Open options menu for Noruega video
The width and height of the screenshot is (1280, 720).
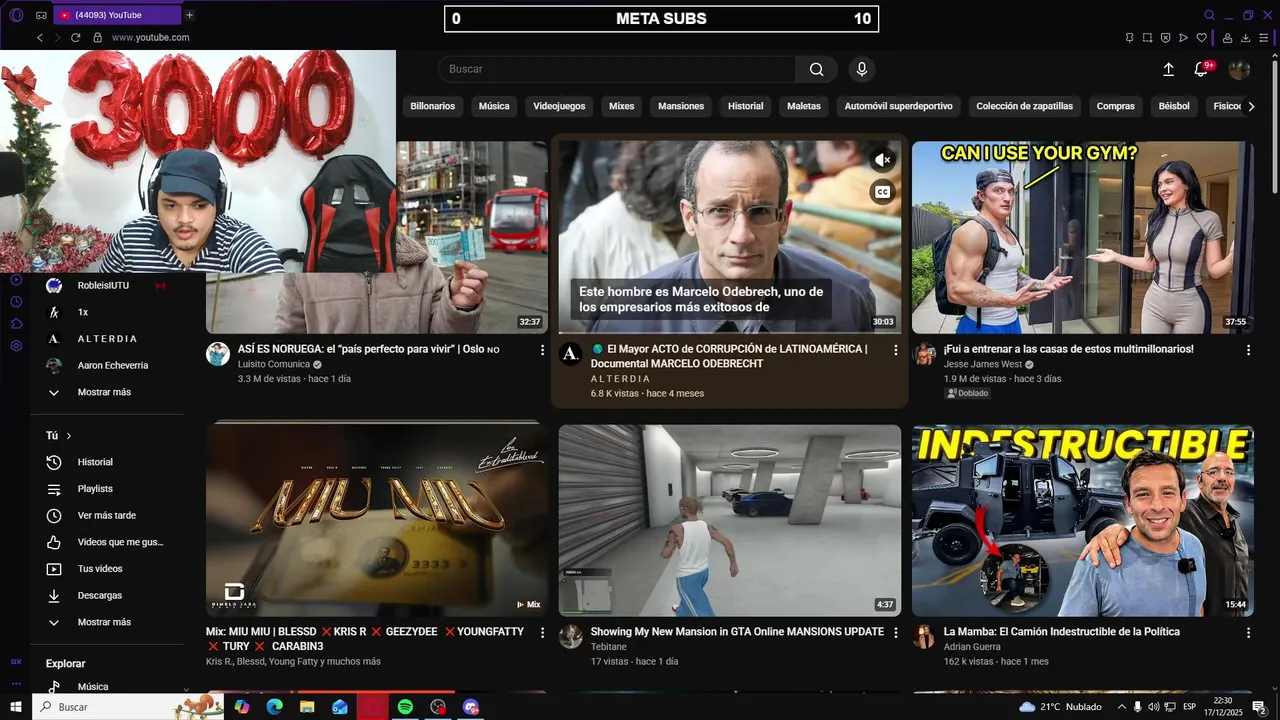pyautogui.click(x=543, y=350)
